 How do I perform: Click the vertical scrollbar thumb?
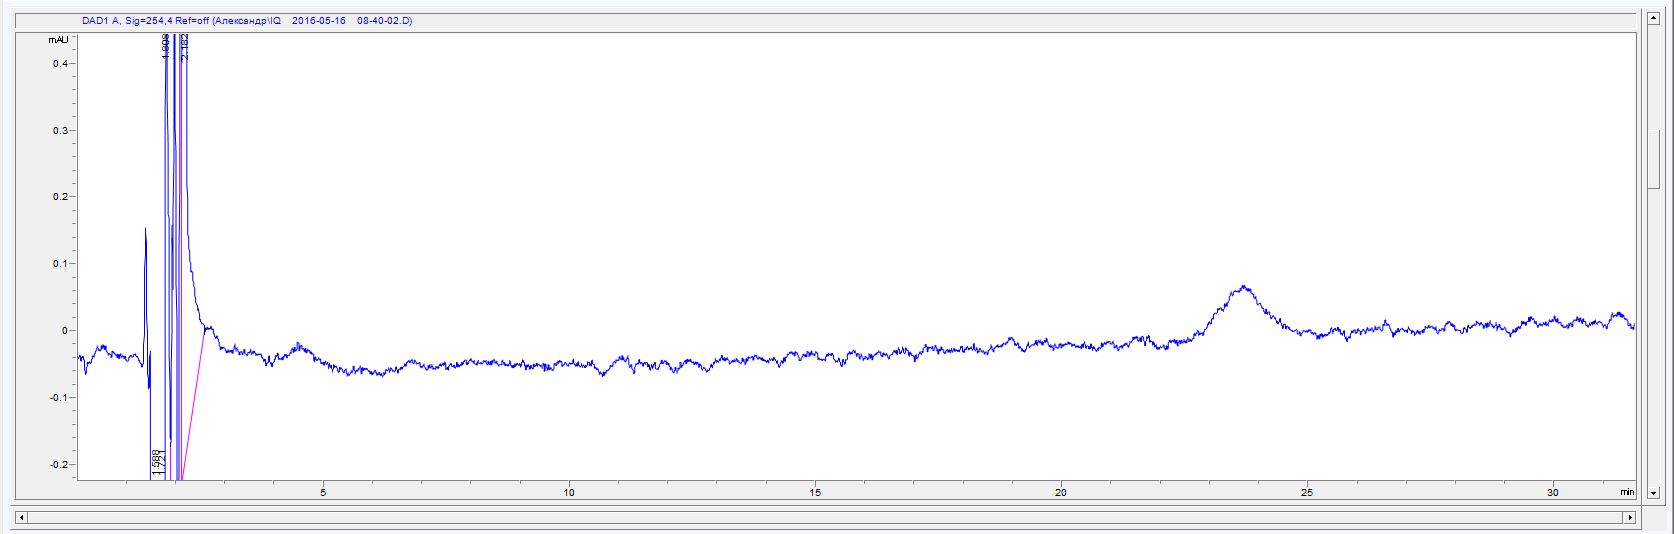pyautogui.click(x=1654, y=157)
